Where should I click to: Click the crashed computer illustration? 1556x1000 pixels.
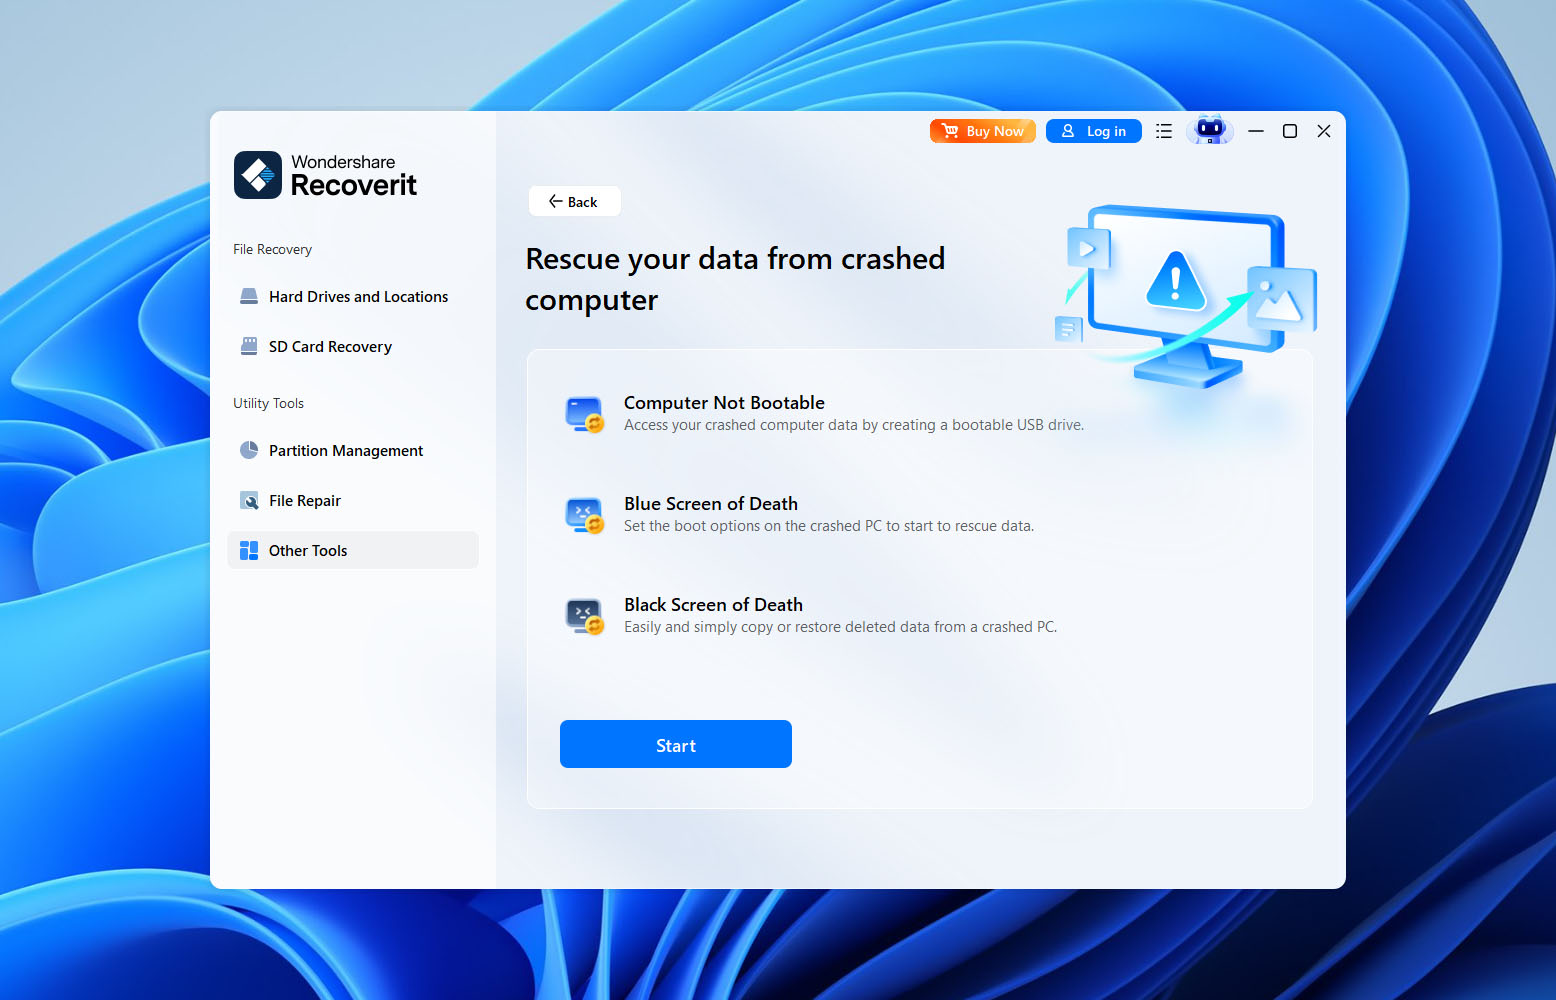pyautogui.click(x=1186, y=295)
